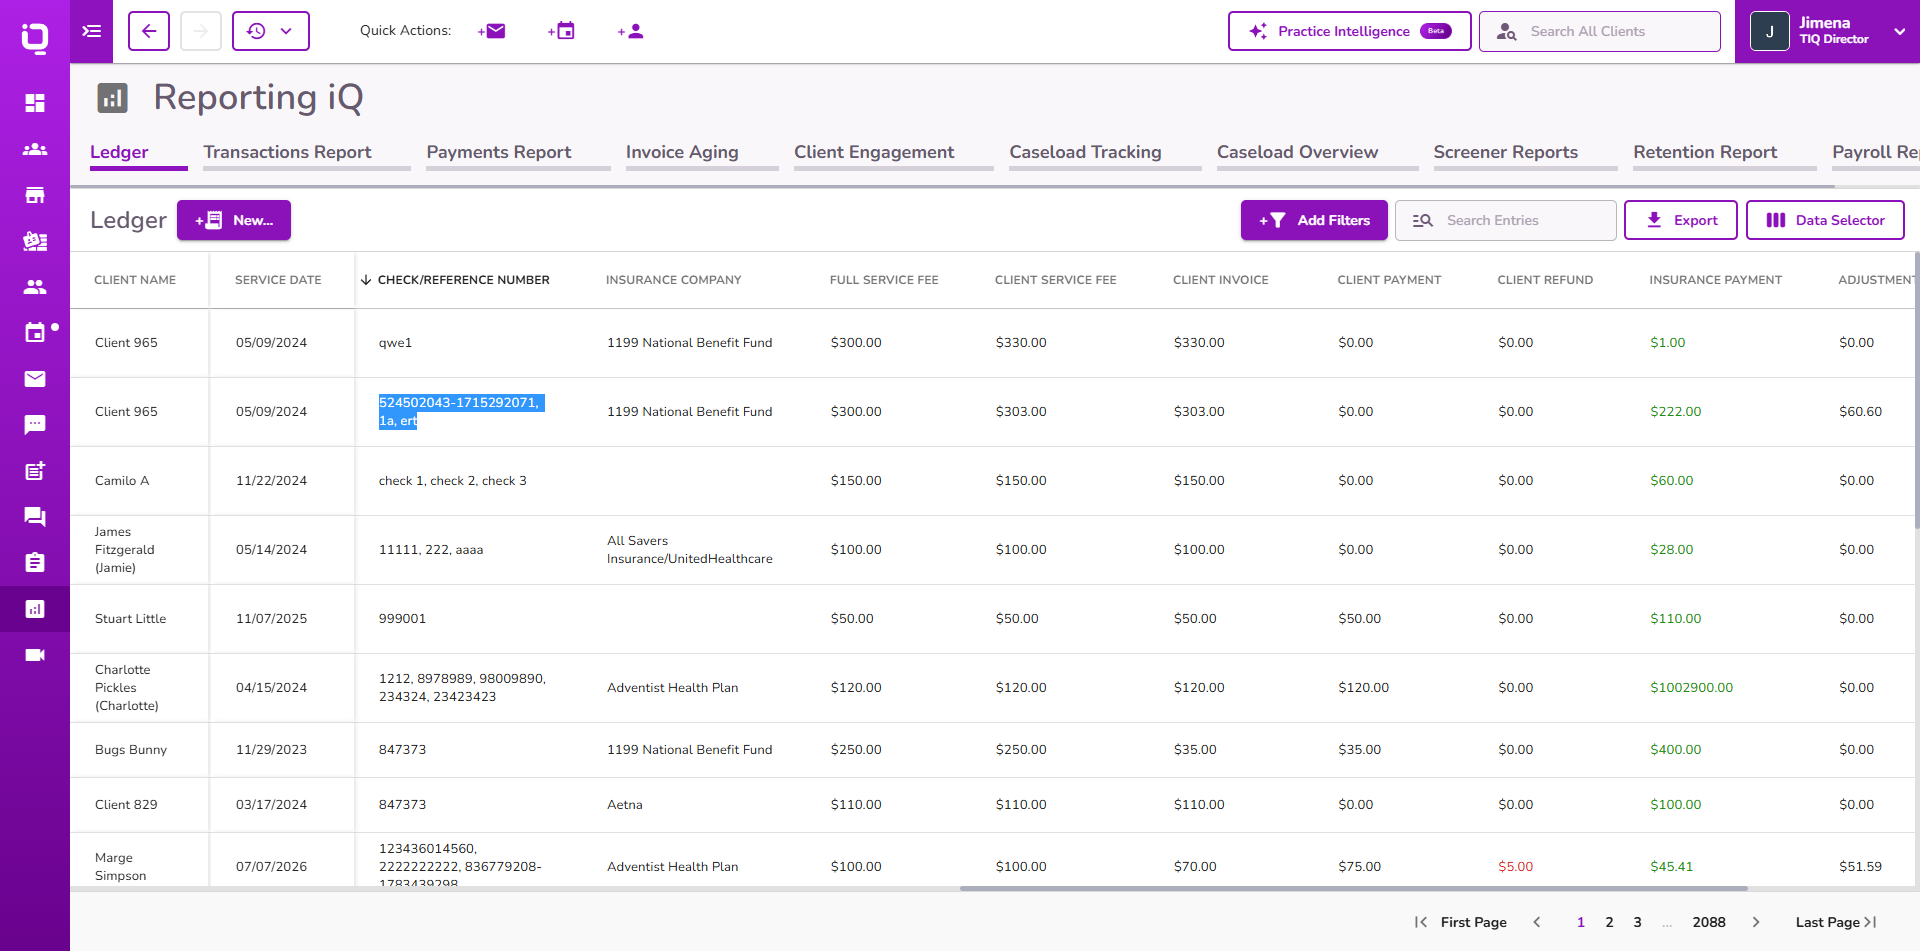1920x952 pixels.
Task: Click the horizontal scrollbar under the table
Action: (x=1353, y=888)
